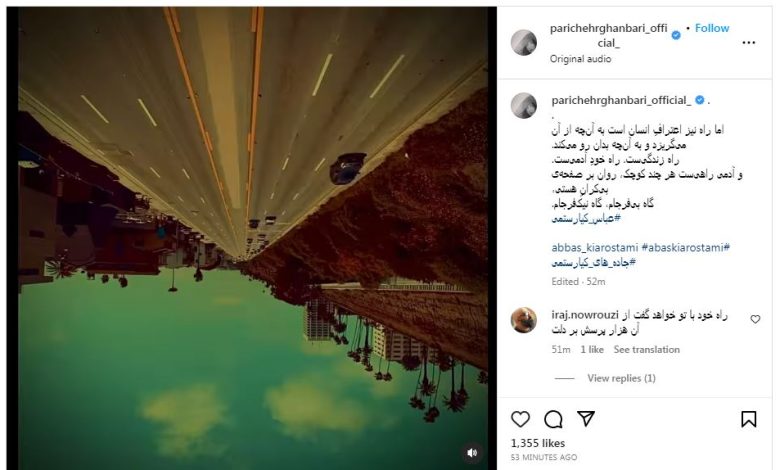Screen dimensions: 780x470
Task: Open the comment bubble icon
Action: point(553,419)
